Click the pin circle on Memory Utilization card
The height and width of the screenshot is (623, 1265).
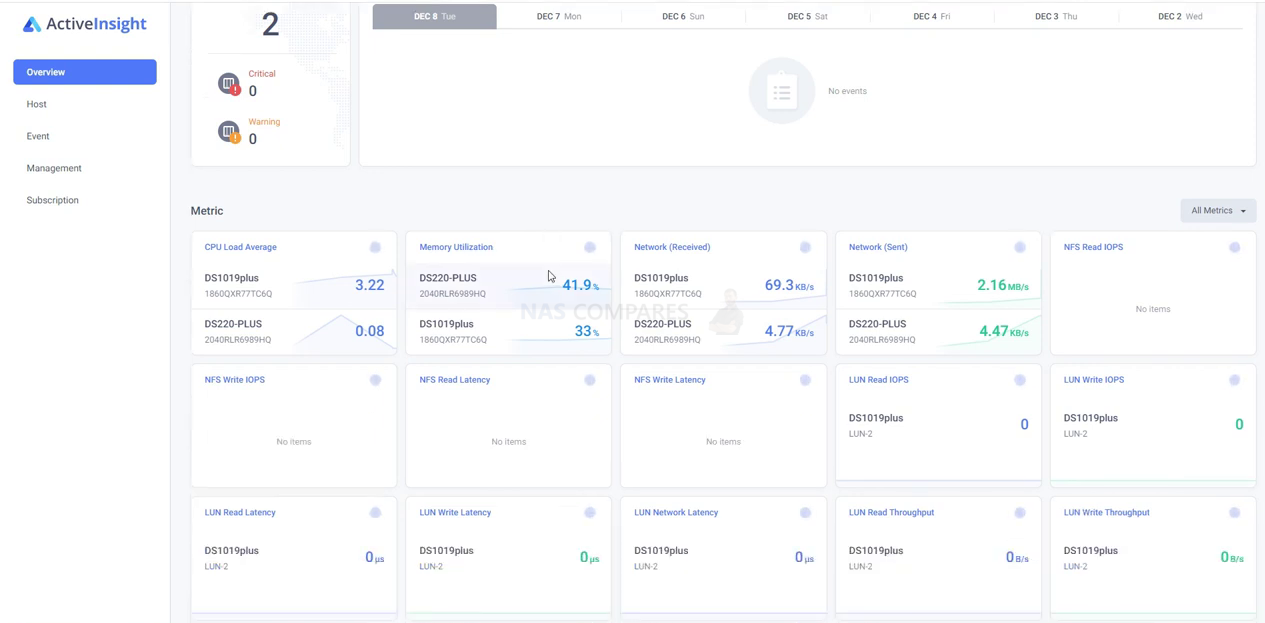tap(590, 247)
